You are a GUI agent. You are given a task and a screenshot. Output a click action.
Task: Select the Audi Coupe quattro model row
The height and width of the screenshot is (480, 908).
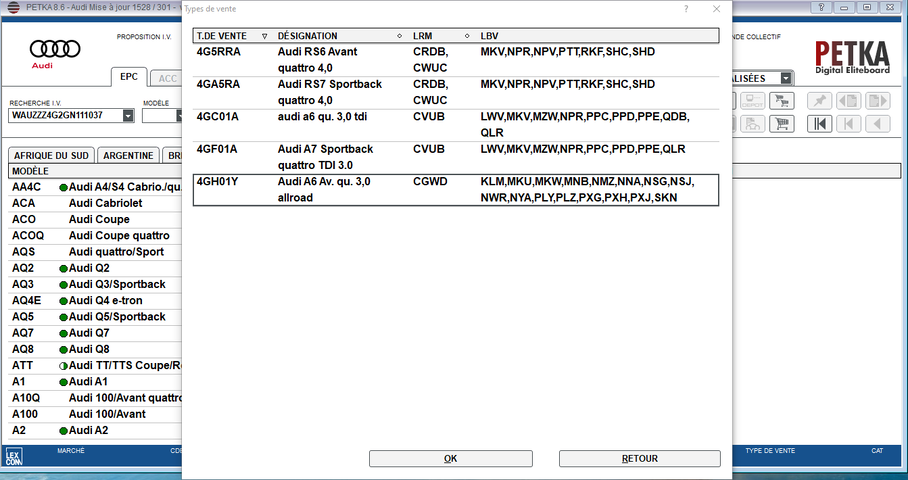[x=96, y=236]
